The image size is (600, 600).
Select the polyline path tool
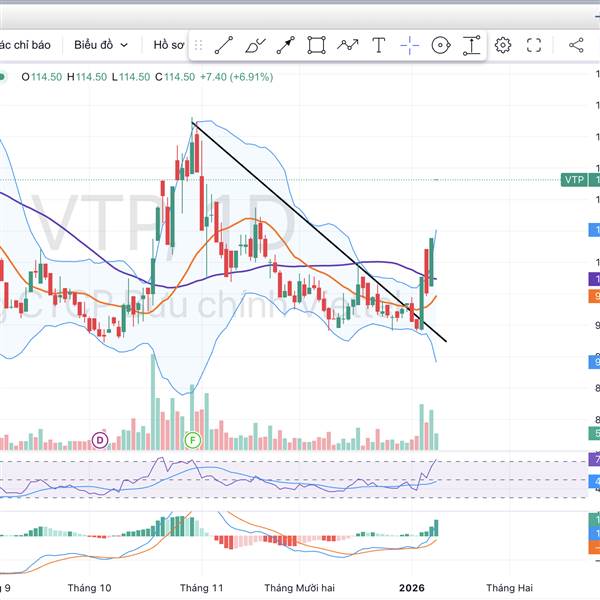pyautogui.click(x=348, y=45)
